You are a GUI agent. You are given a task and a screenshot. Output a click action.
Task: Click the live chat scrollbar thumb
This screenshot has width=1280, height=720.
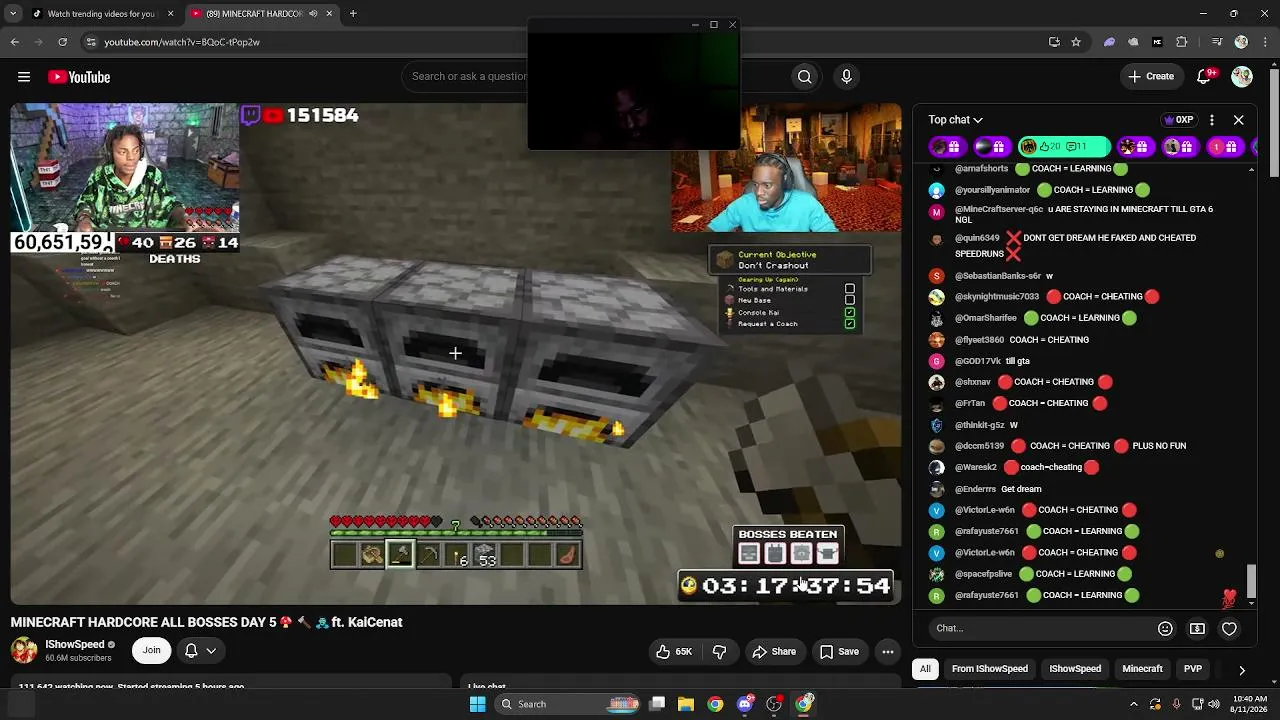tap(1251, 580)
